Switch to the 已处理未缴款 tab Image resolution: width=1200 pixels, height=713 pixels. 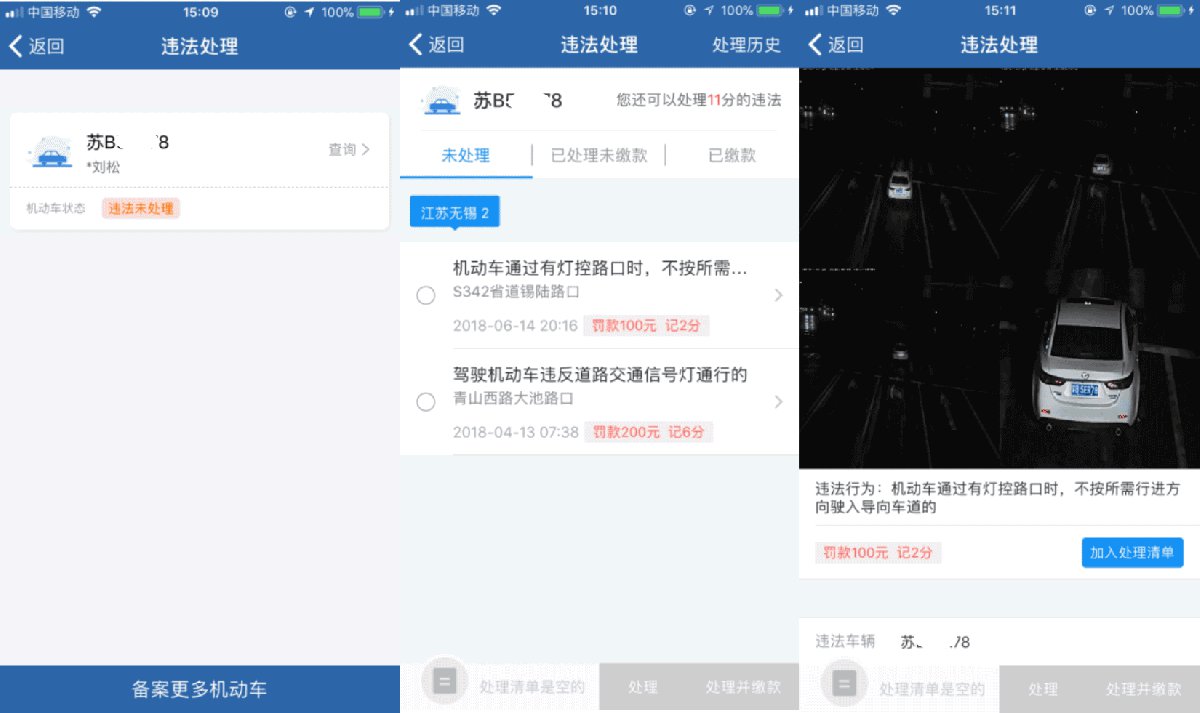click(x=598, y=155)
